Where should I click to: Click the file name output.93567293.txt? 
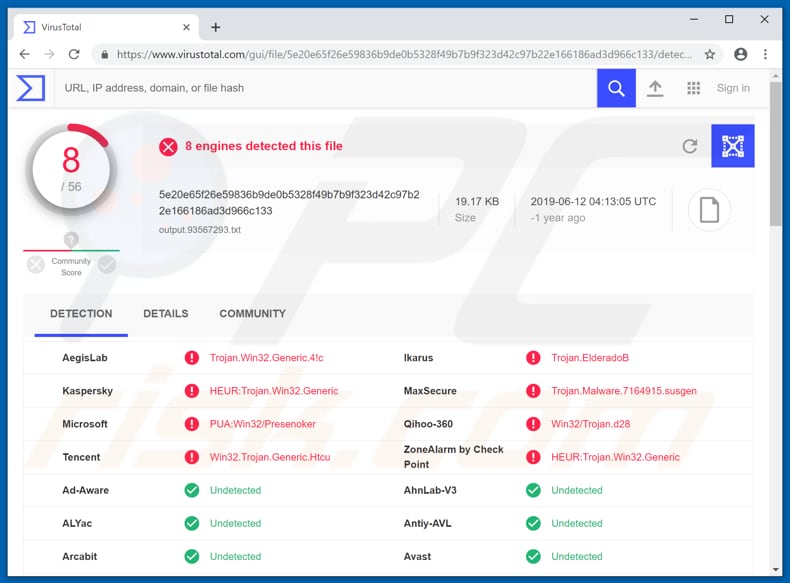(x=200, y=230)
